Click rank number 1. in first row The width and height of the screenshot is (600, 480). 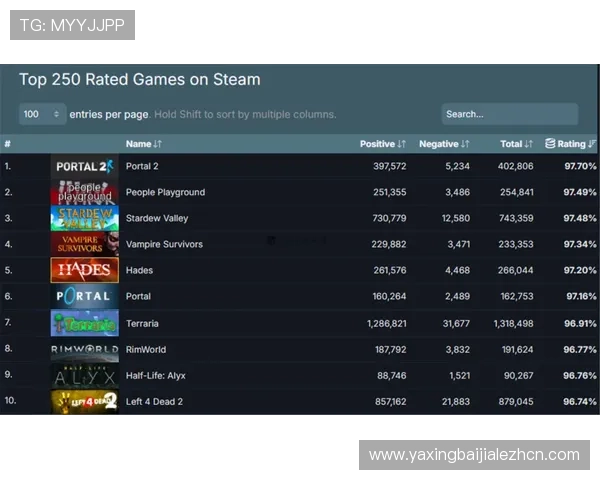tap(8, 166)
